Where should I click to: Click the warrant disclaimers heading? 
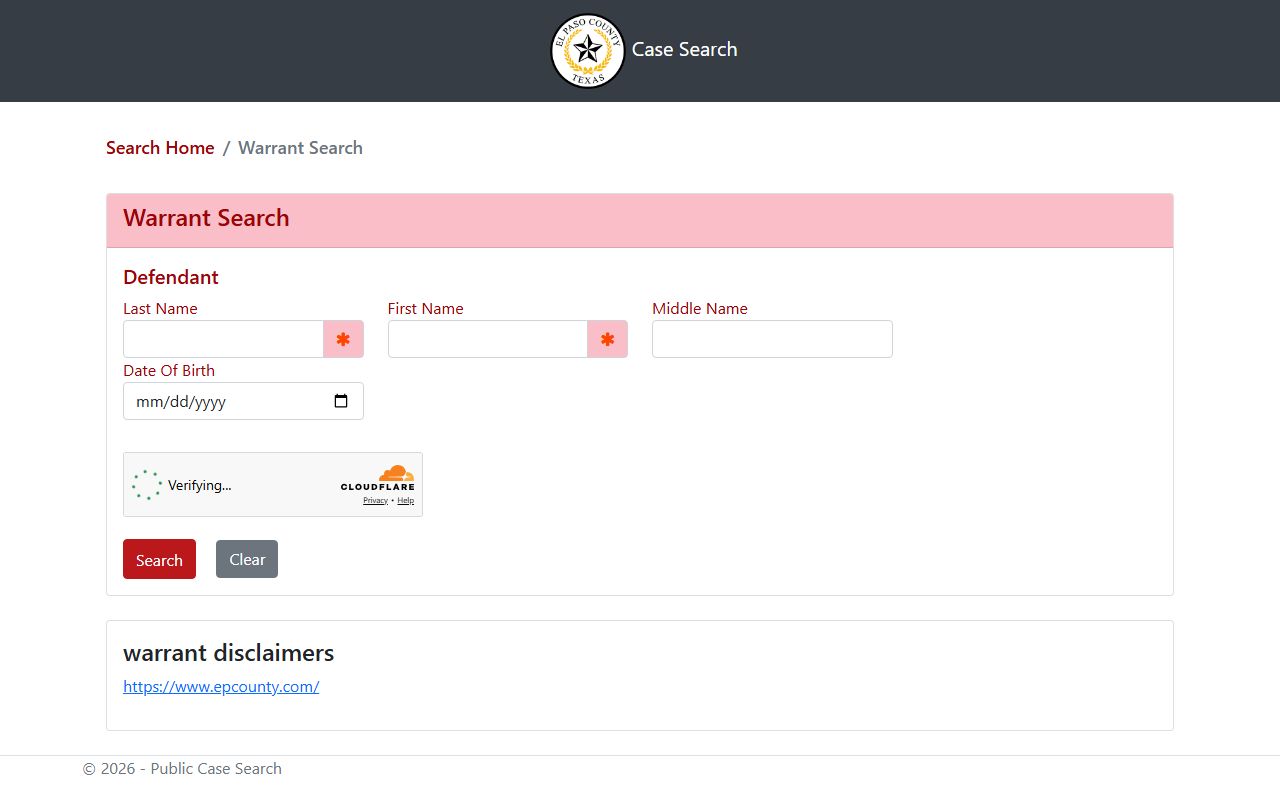[229, 653]
